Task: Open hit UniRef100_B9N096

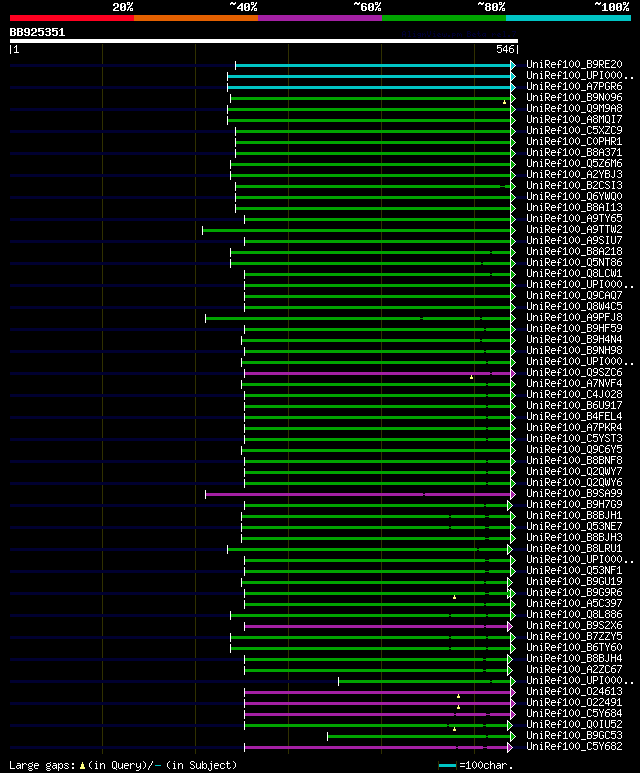Action: click(x=574, y=98)
